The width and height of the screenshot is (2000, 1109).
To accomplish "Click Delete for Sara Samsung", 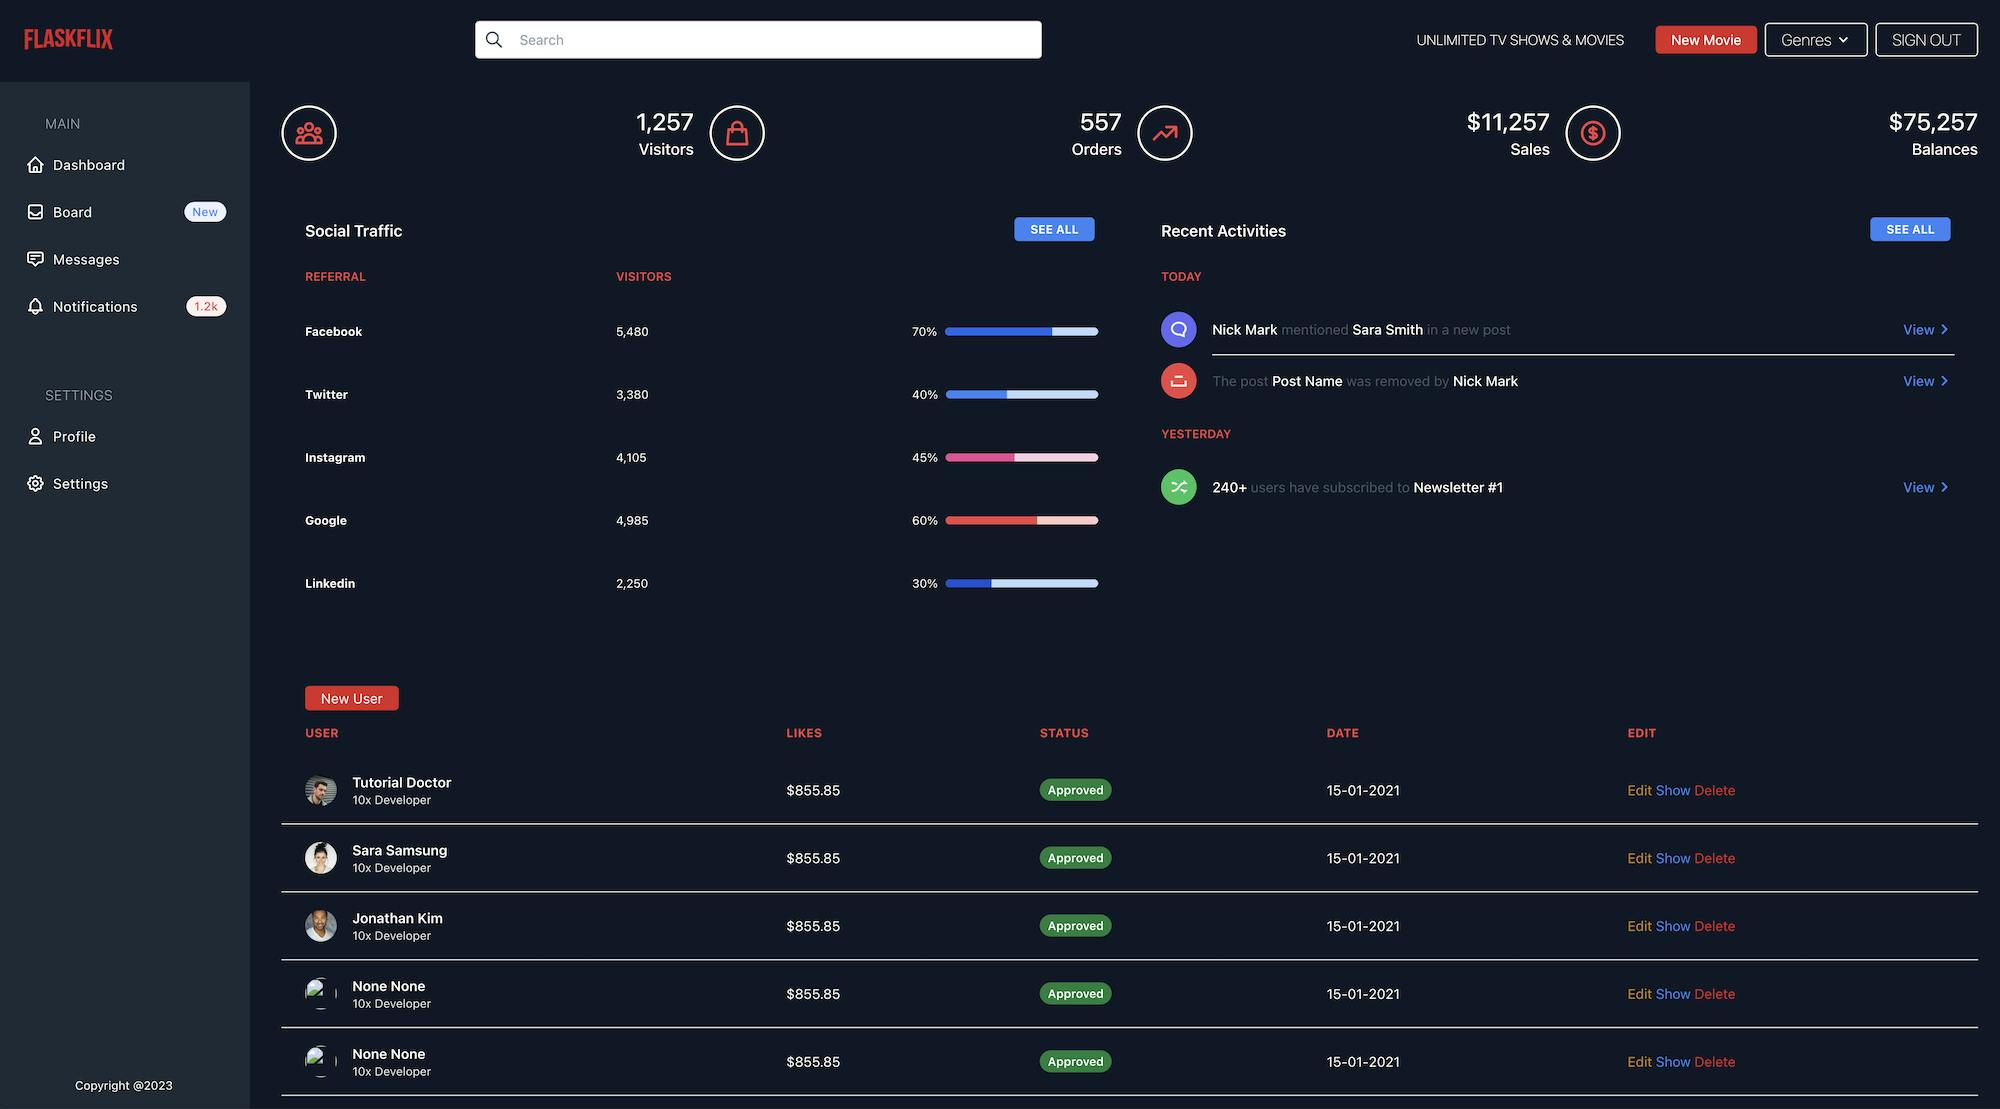I will [x=1715, y=858].
